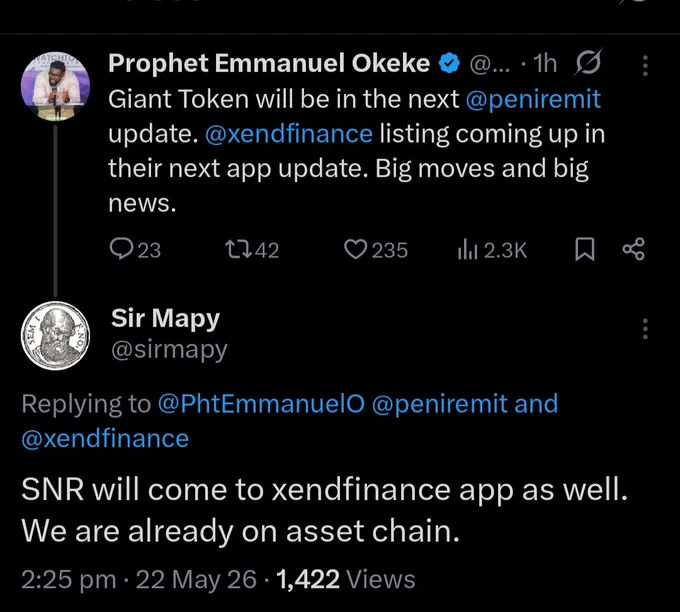The height and width of the screenshot is (612, 680).
Task: Share Prophet Emmanuel Okeke's tweet
Action: pos(634,249)
